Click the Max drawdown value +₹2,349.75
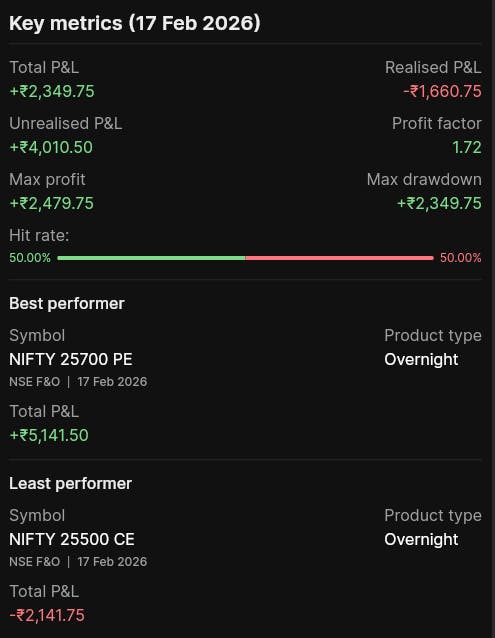The width and height of the screenshot is (495, 638). (439, 203)
